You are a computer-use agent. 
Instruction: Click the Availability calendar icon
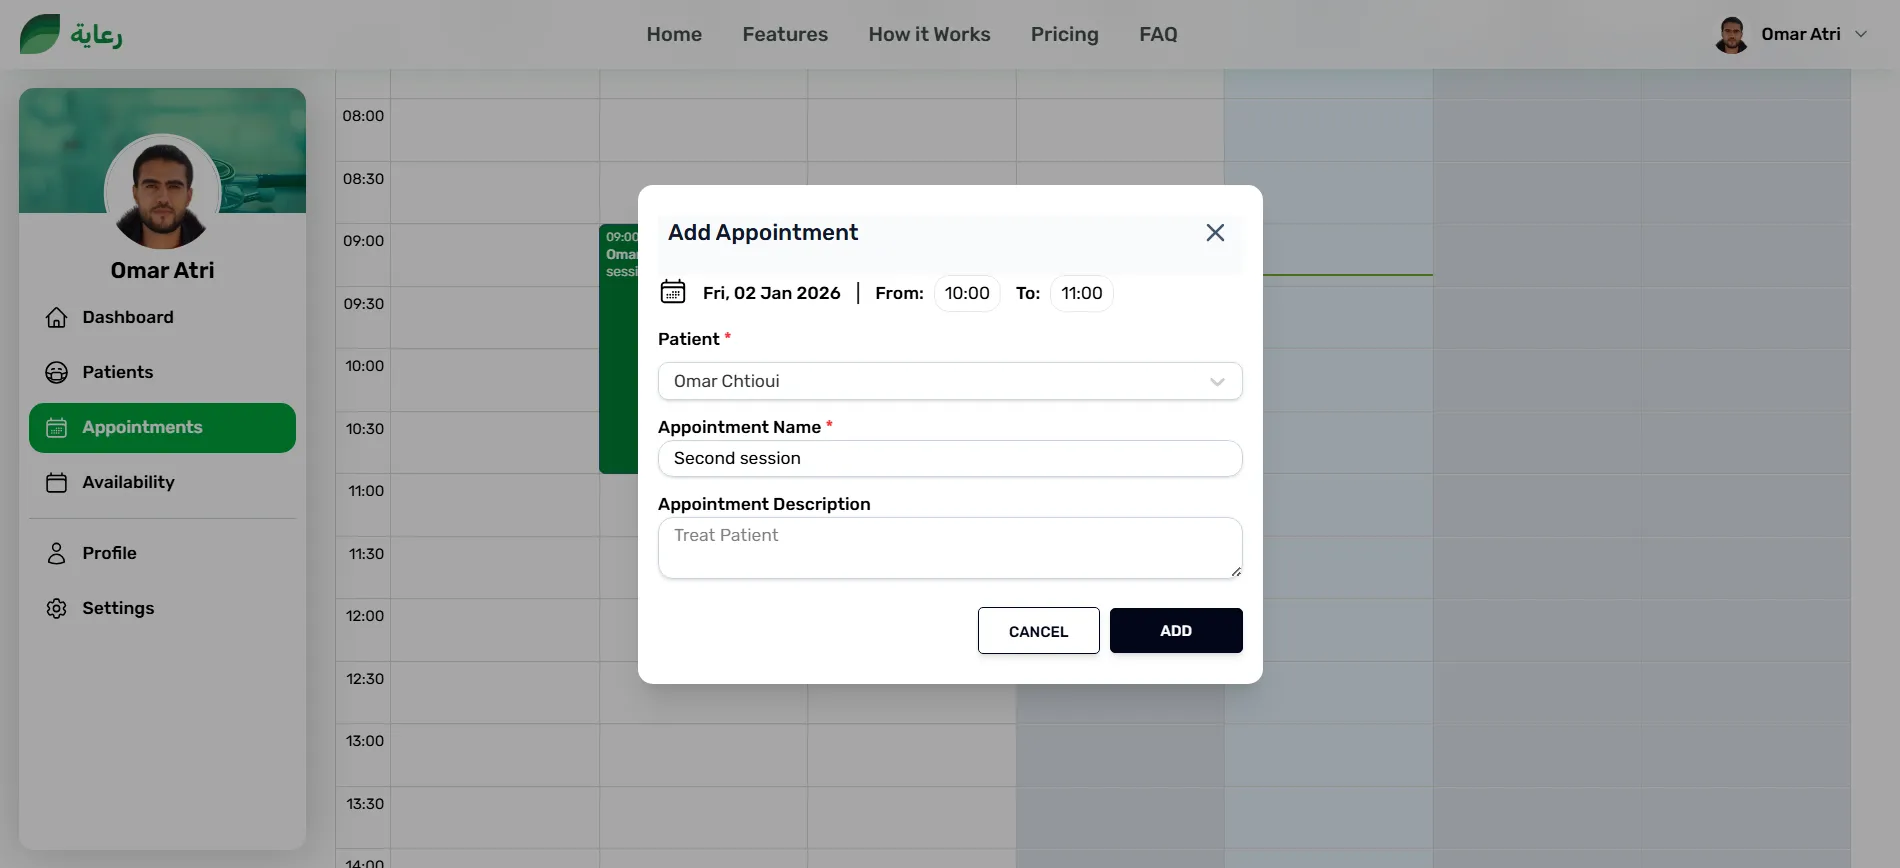tap(57, 482)
